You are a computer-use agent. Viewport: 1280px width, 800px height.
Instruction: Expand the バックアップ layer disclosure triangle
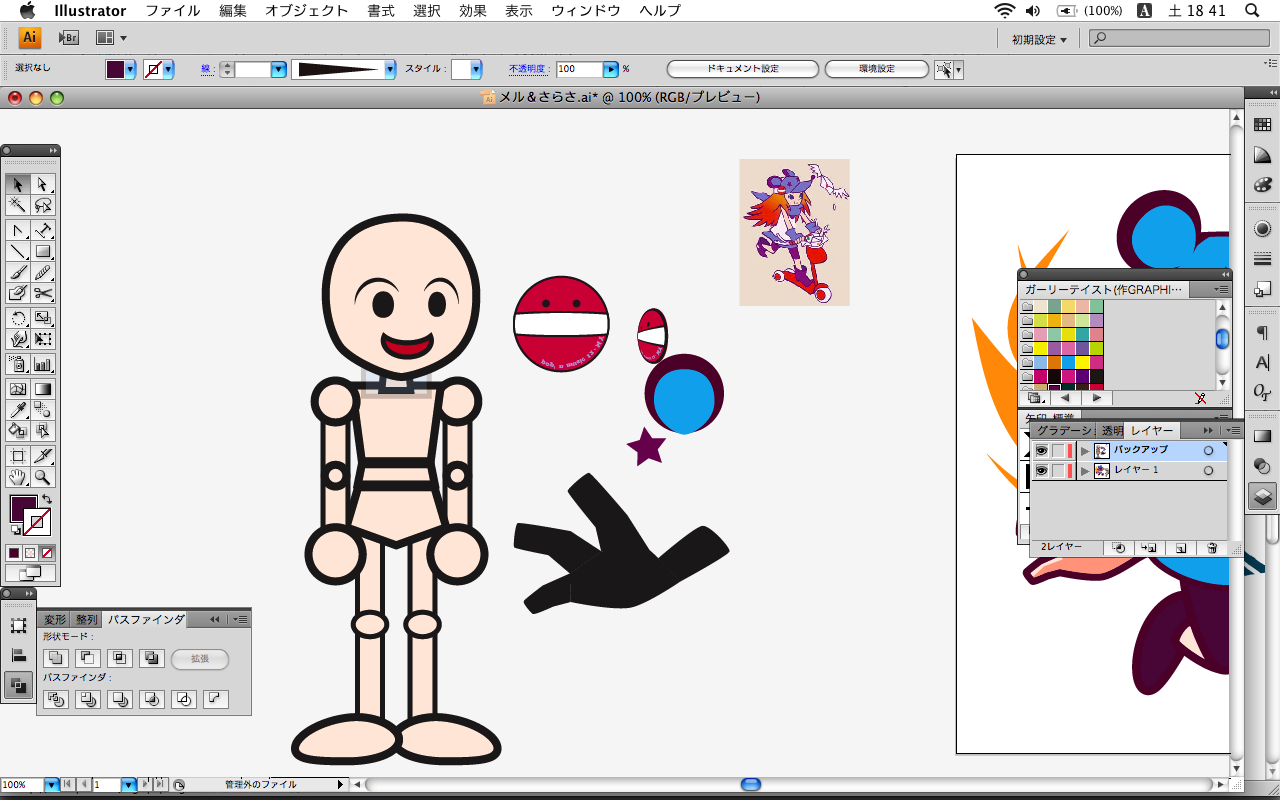1085,451
